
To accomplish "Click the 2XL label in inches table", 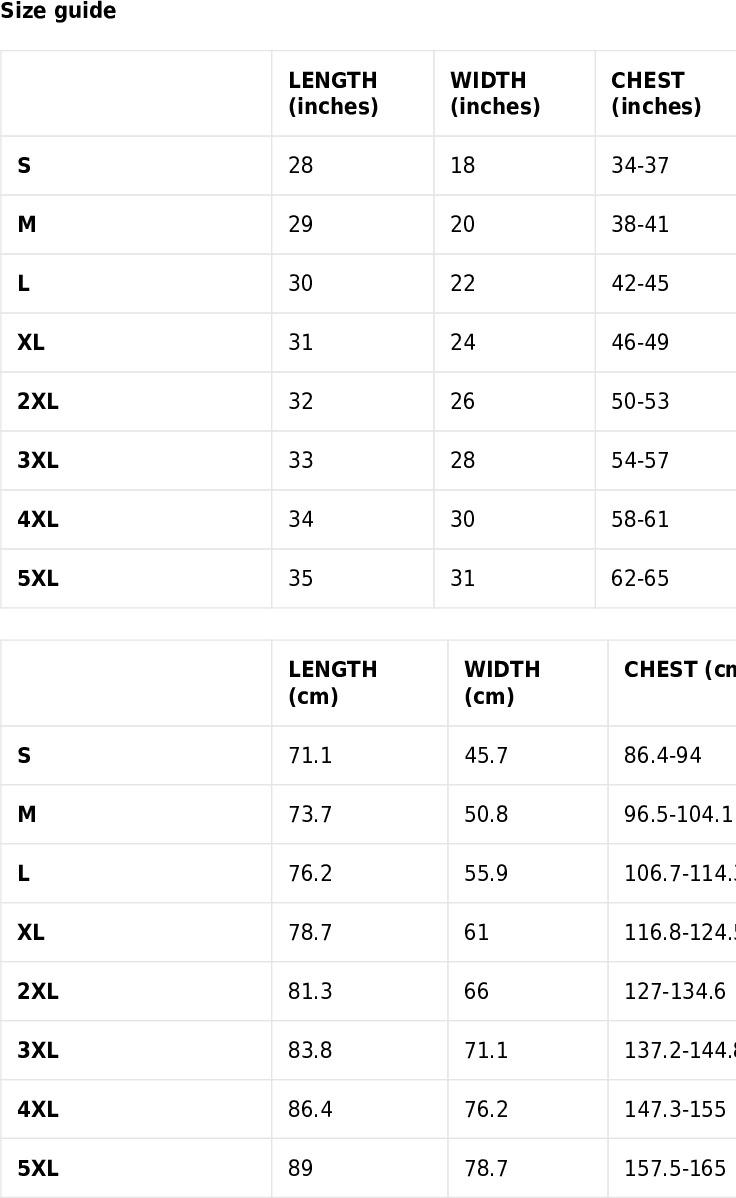I will 37,401.
